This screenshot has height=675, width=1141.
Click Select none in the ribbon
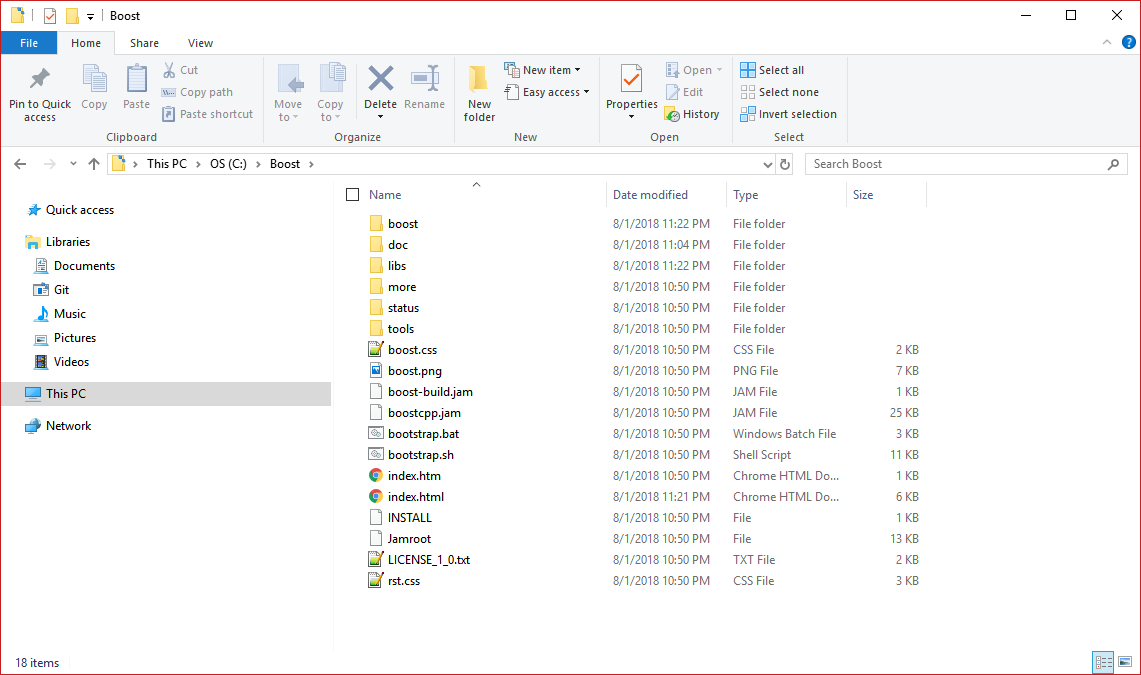pyautogui.click(x=779, y=92)
